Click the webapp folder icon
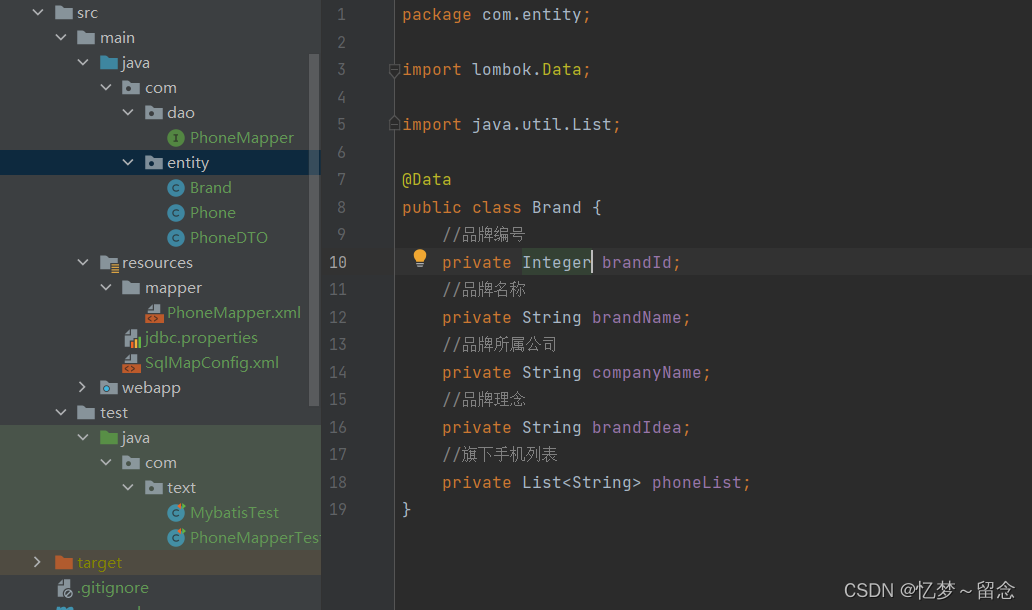 109,388
